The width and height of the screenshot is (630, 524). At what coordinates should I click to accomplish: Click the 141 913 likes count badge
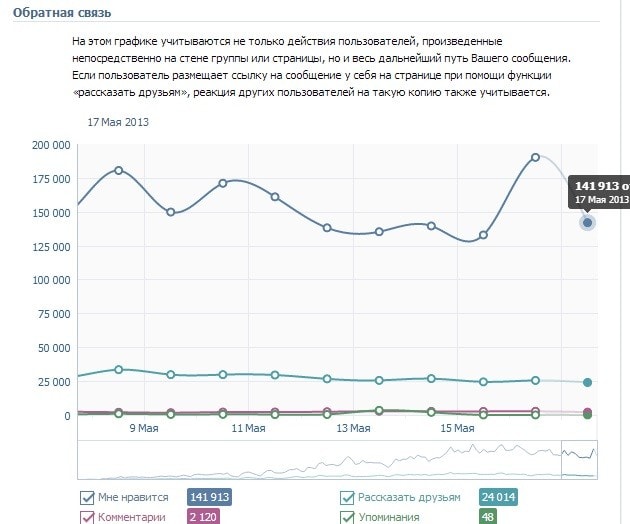click(x=216, y=497)
